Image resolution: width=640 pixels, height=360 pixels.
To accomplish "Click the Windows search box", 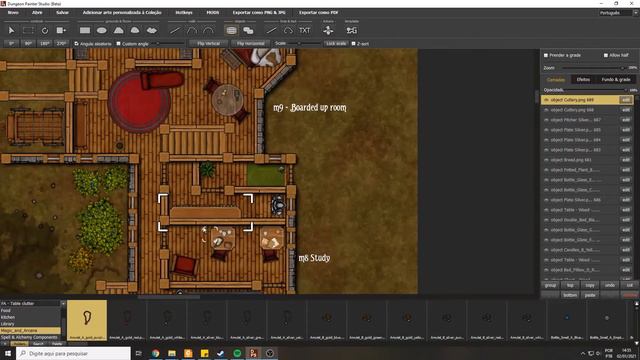I will tap(73, 353).
